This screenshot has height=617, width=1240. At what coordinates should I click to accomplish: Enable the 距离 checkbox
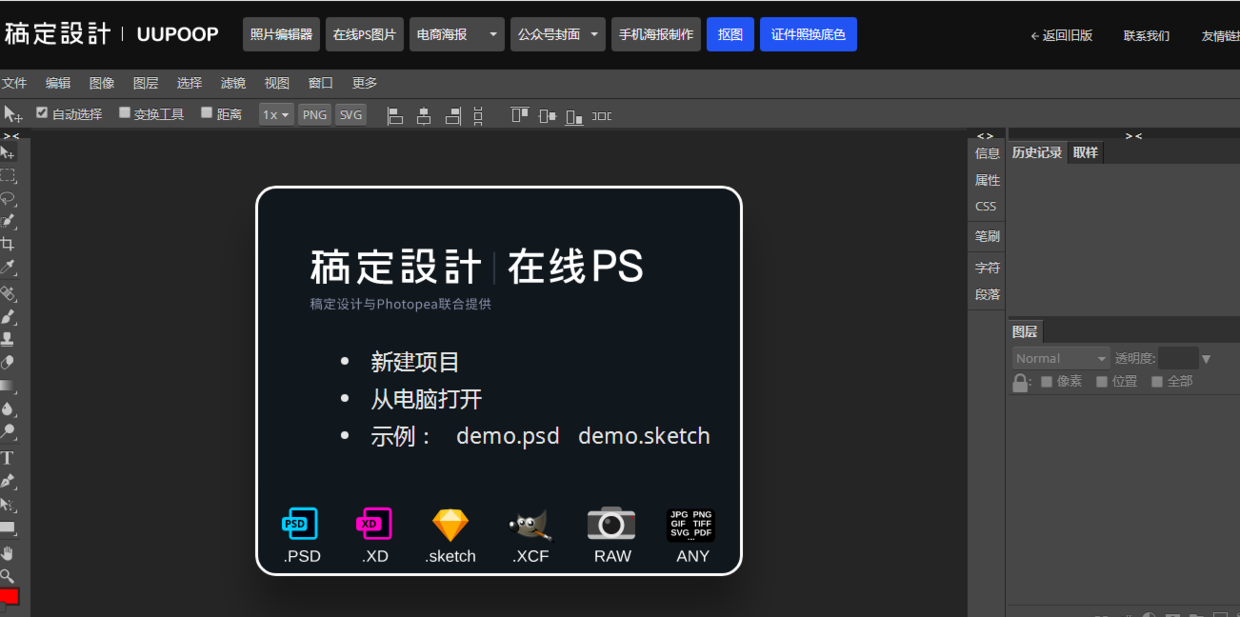(207, 113)
